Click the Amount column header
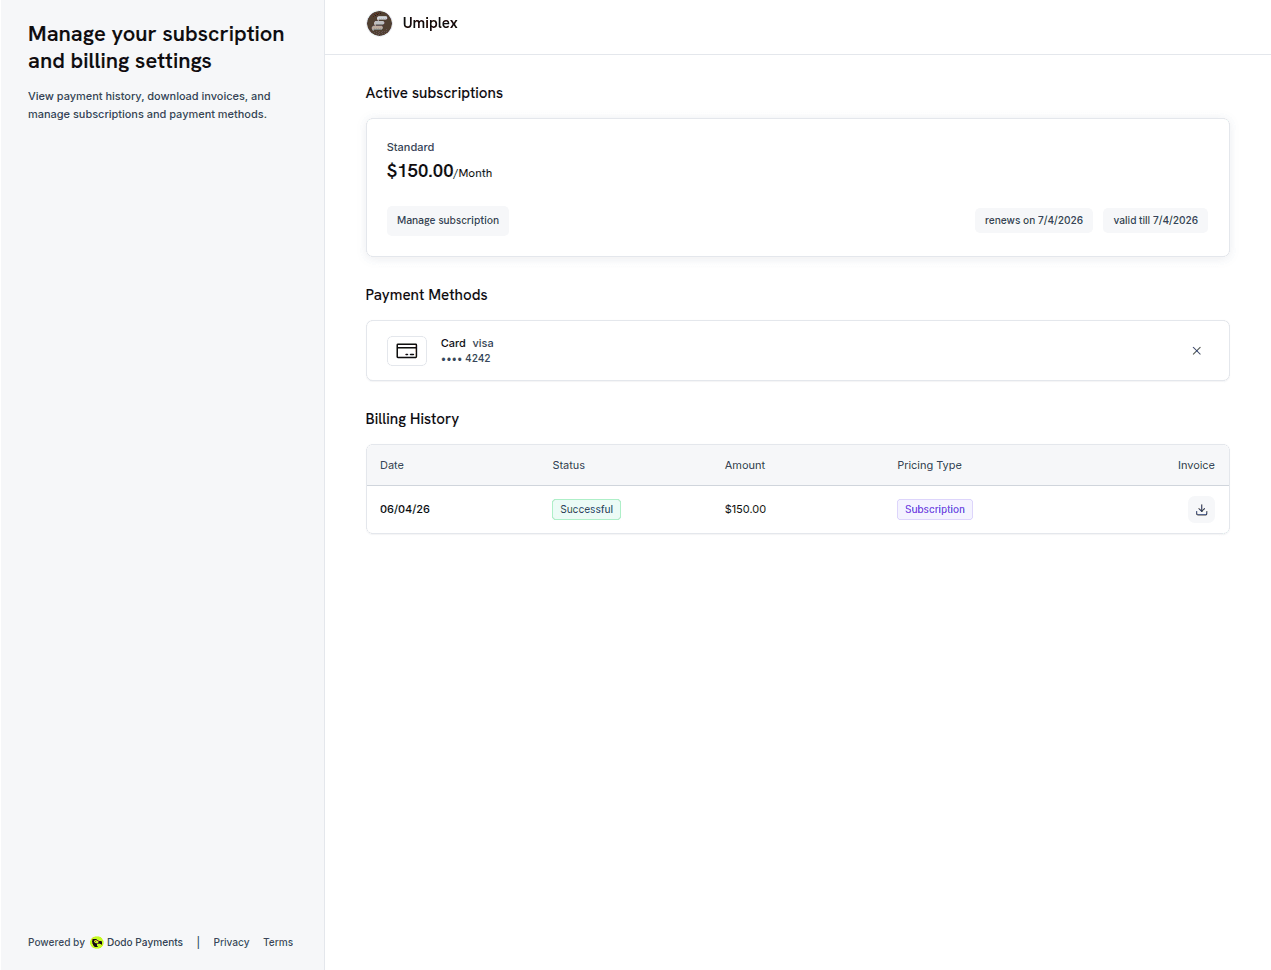The height and width of the screenshot is (970, 1271). click(745, 465)
